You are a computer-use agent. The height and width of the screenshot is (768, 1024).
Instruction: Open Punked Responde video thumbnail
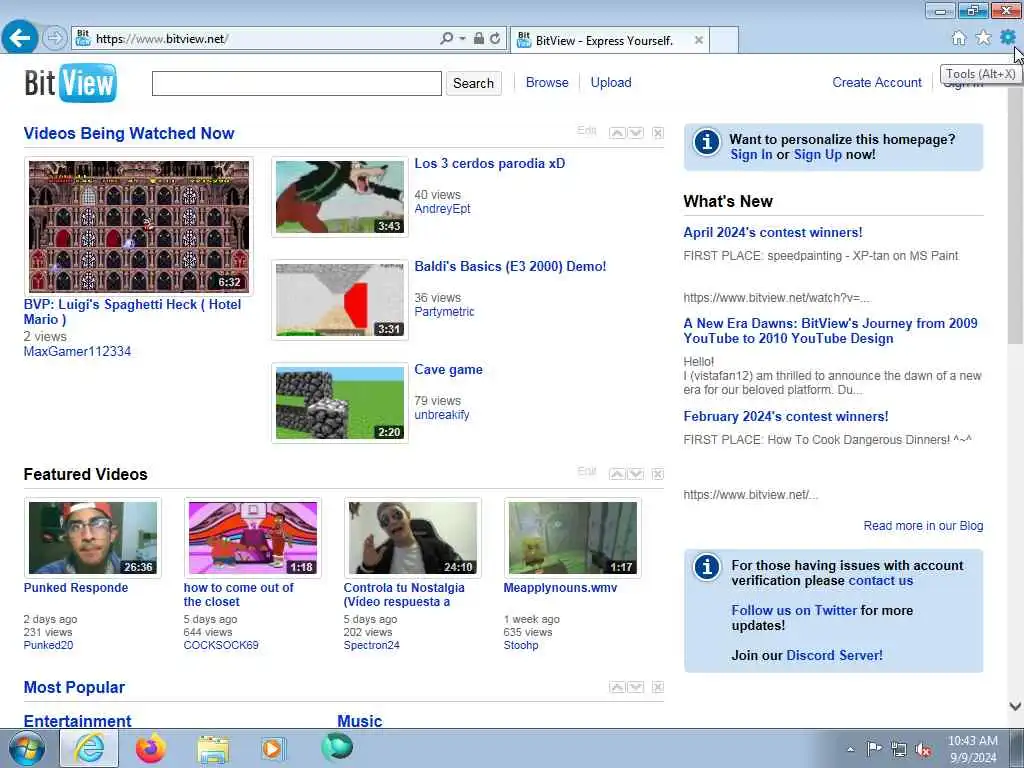pos(93,538)
